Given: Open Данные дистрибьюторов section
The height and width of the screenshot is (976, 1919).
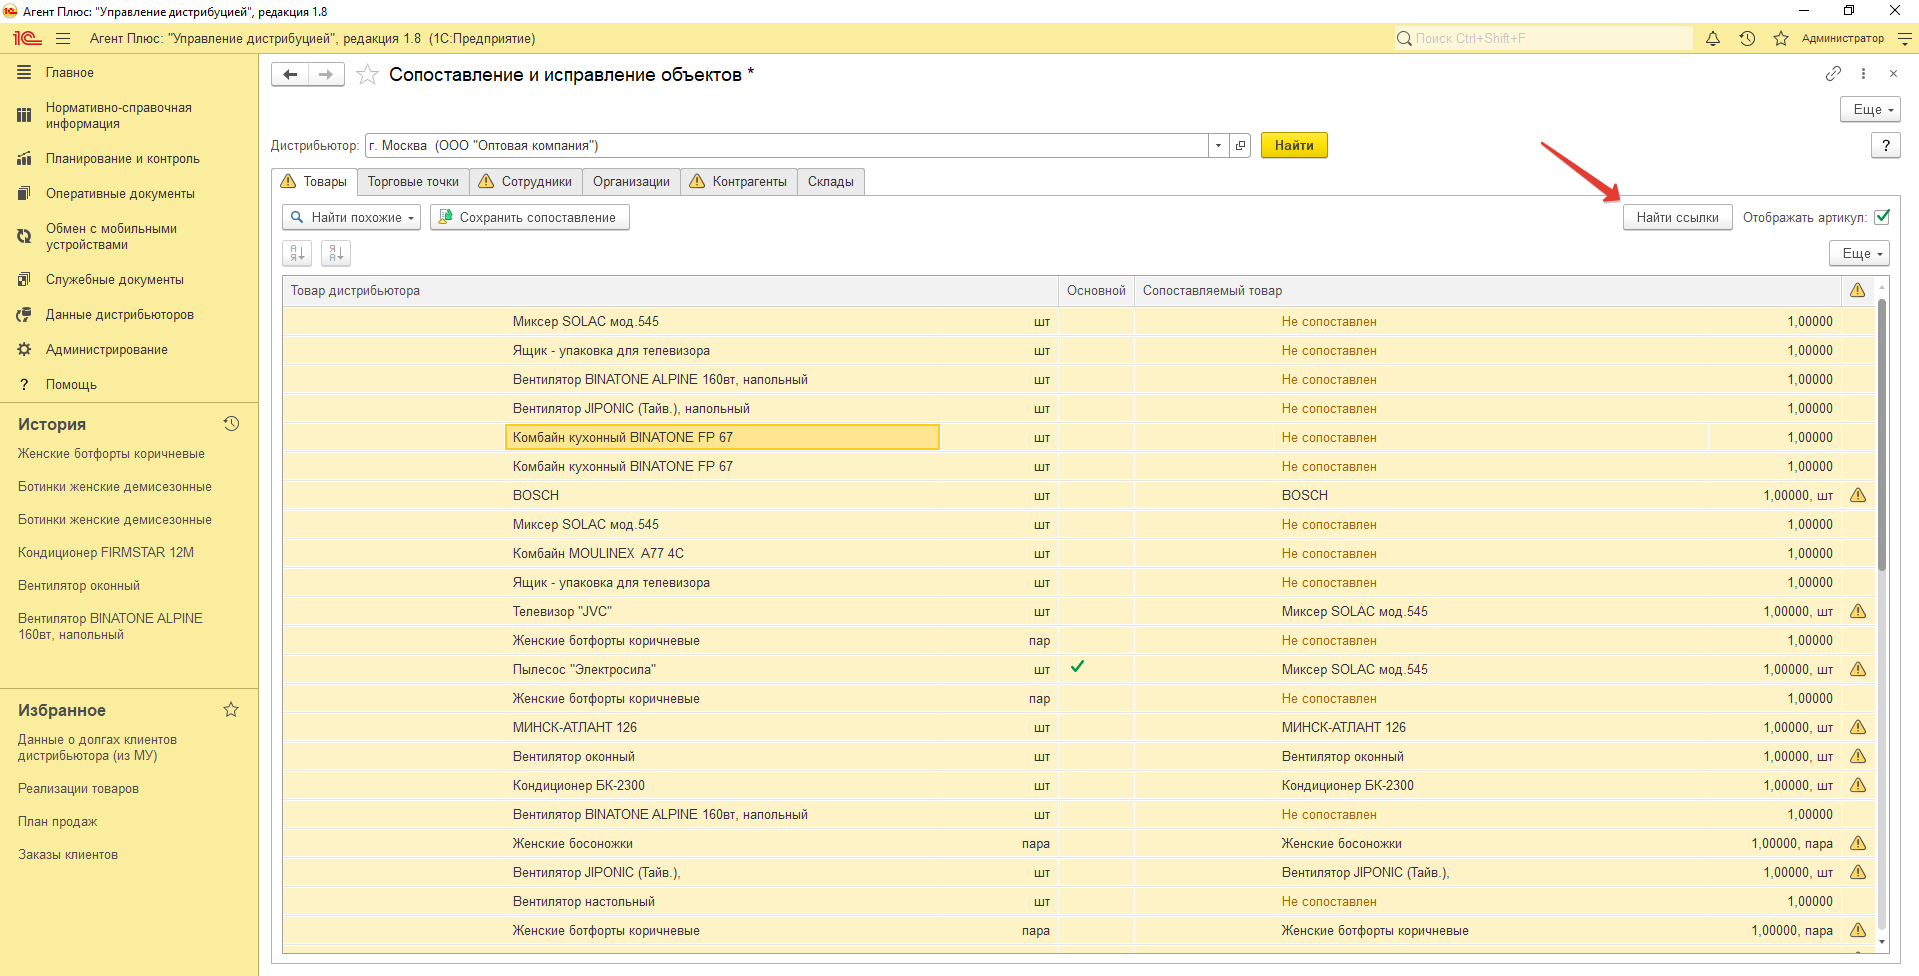Looking at the screenshot, I should coord(120,314).
